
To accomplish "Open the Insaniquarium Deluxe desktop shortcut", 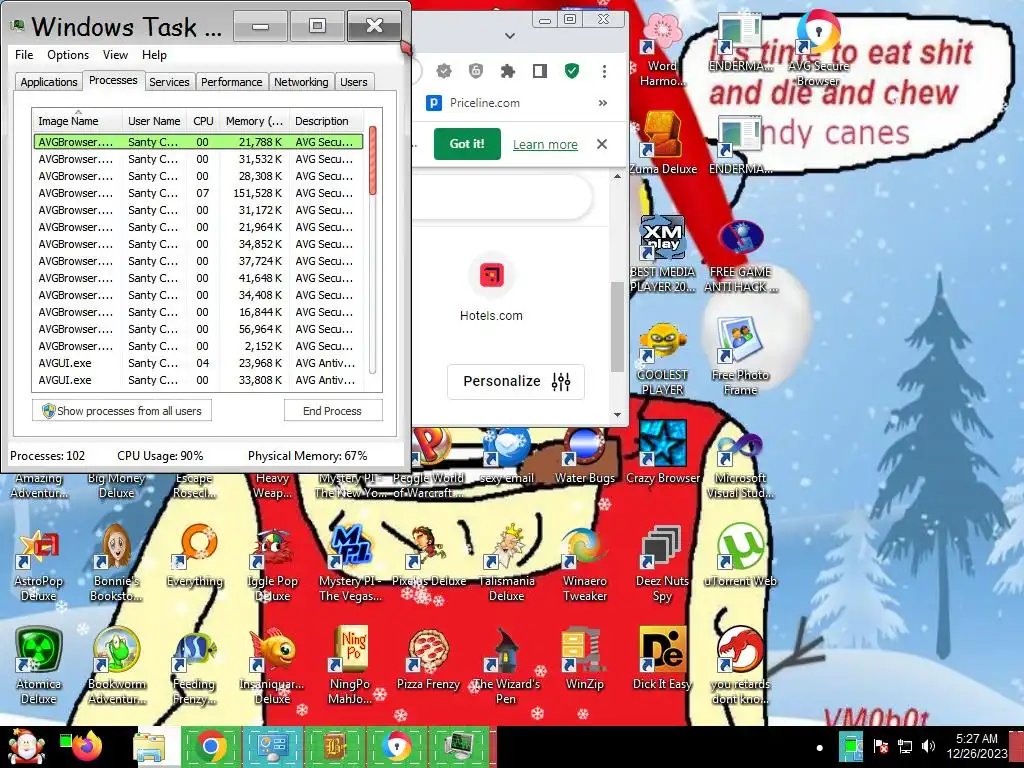I will pyautogui.click(x=272, y=666).
